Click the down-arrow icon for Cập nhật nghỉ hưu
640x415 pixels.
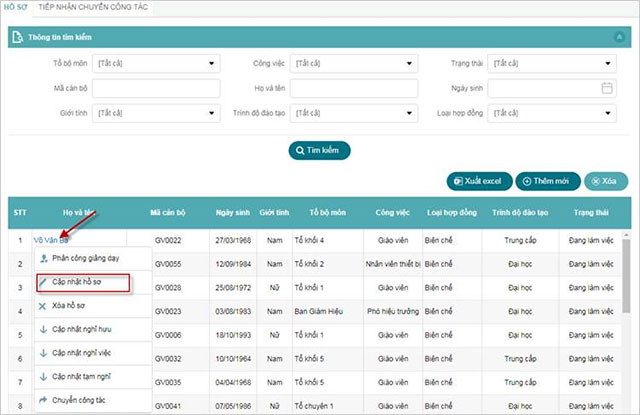pyautogui.click(x=43, y=329)
